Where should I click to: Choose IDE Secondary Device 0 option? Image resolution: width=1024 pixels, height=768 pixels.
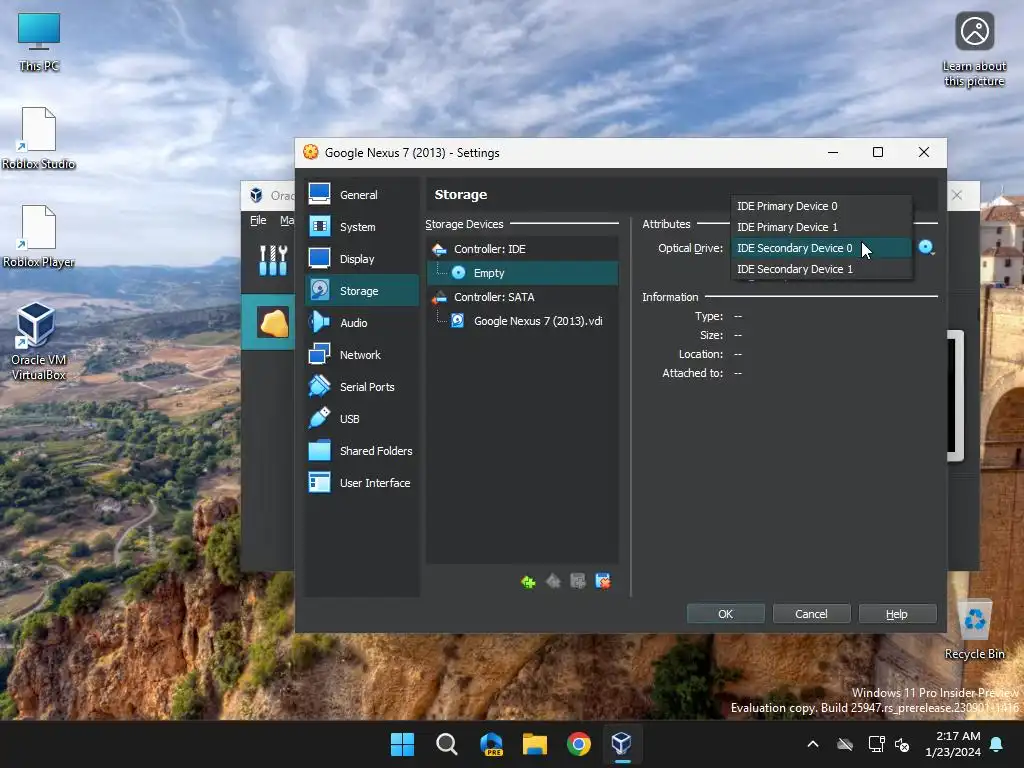(x=821, y=248)
